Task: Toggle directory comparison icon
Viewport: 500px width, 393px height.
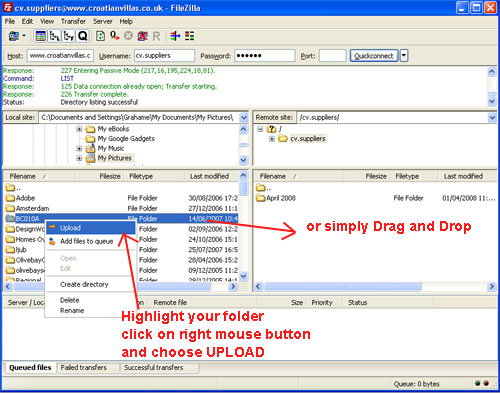Action: pyautogui.click(x=190, y=36)
